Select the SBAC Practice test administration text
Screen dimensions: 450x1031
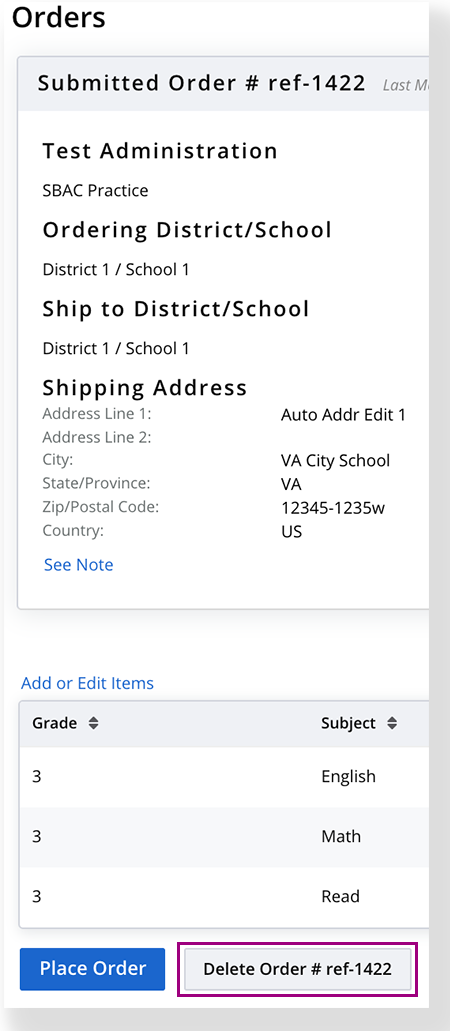coord(95,191)
